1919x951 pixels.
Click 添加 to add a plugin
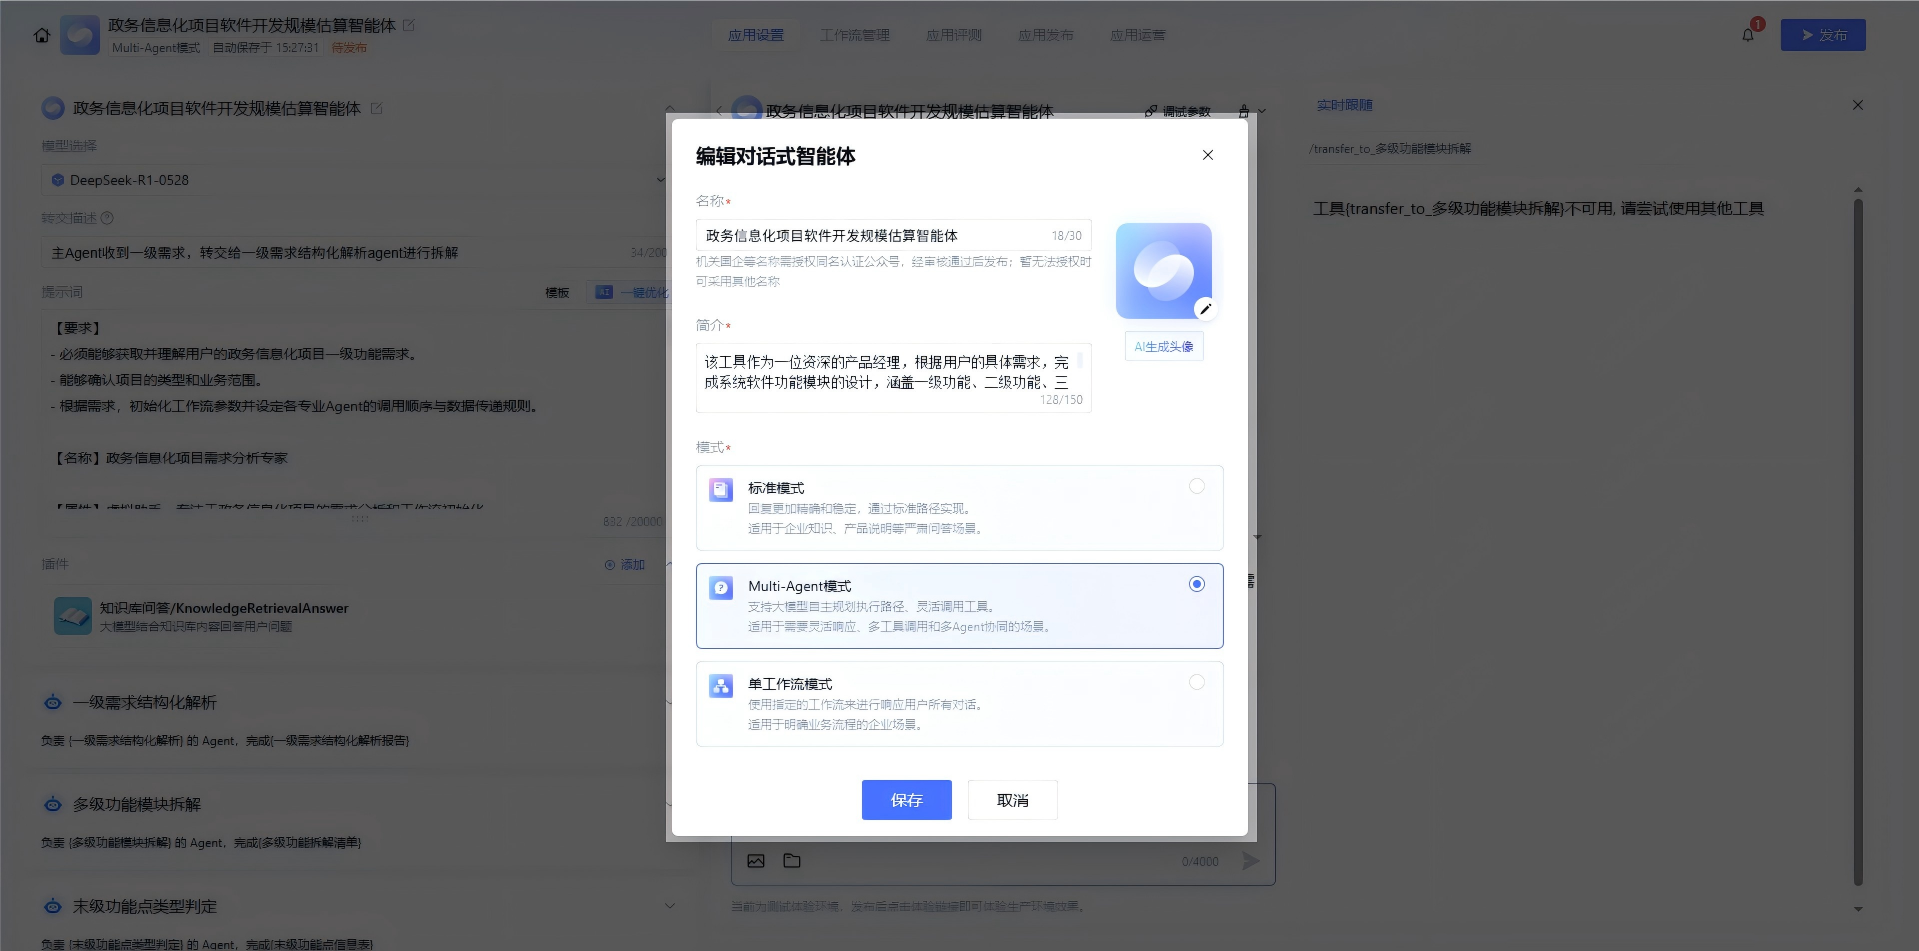[625, 565]
